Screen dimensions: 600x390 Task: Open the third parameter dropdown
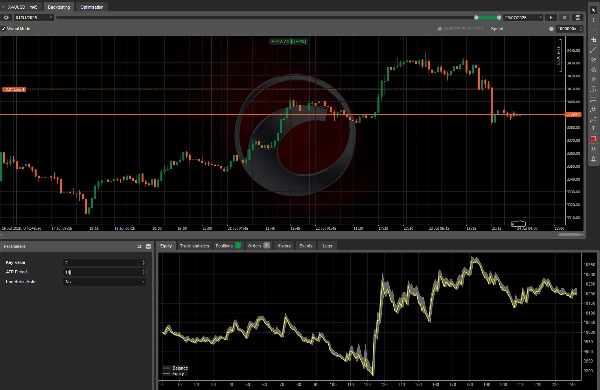(x=104, y=282)
